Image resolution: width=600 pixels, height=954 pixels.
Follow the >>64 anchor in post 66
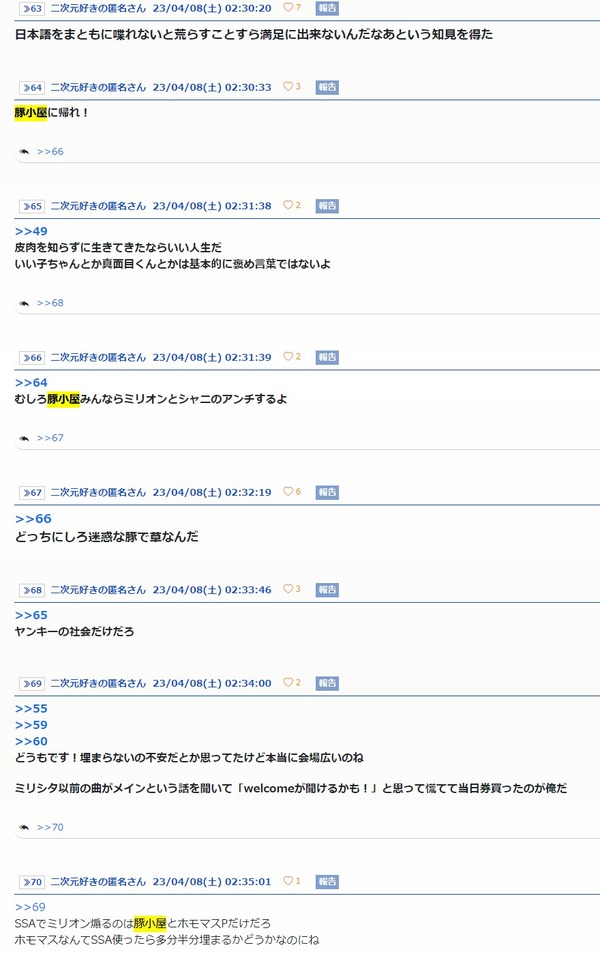[x=31, y=383]
